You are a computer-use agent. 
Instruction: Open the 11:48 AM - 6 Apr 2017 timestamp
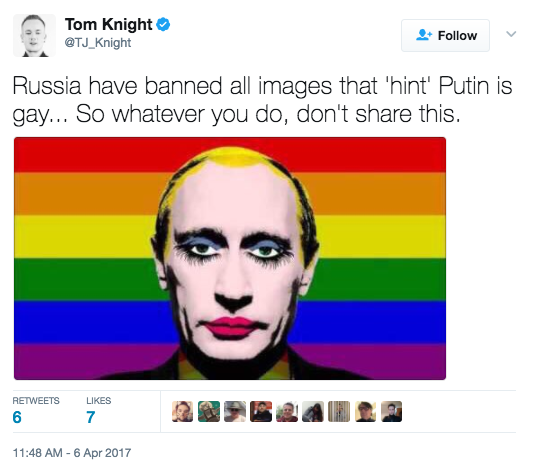click(72, 452)
